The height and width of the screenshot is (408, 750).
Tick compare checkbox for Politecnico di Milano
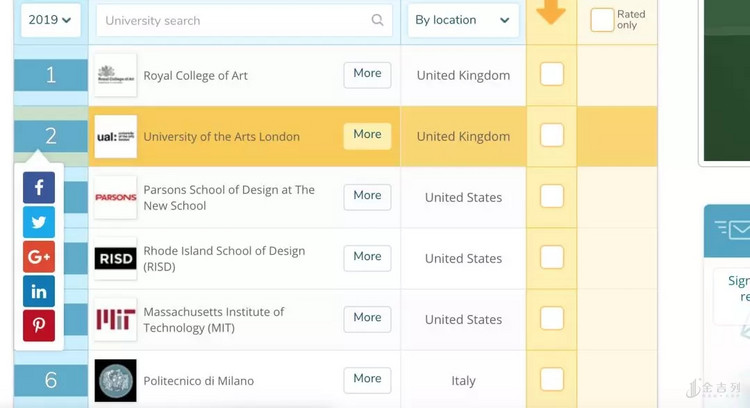click(552, 380)
